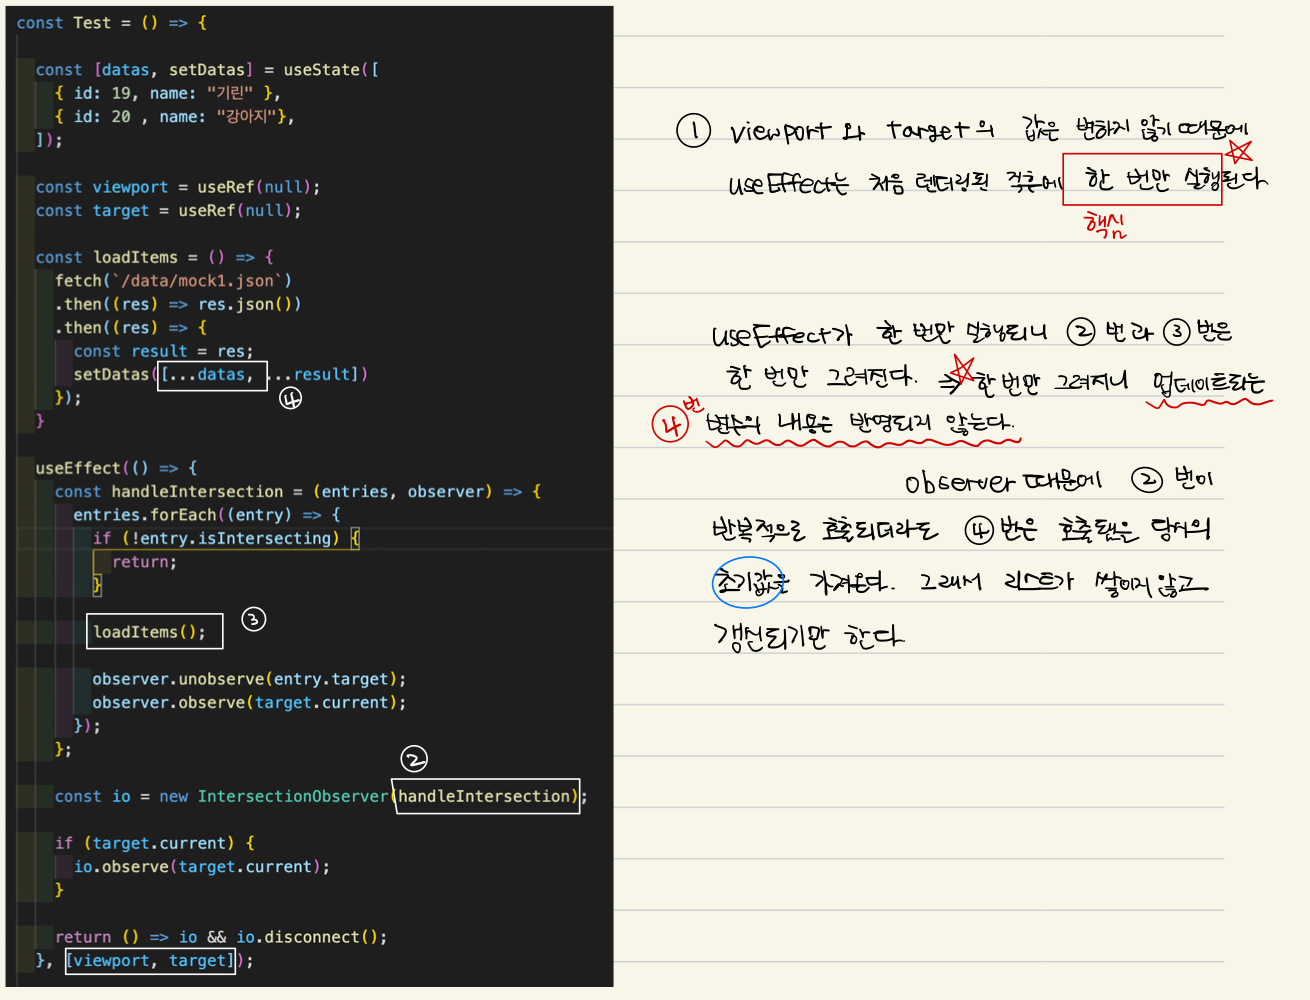
Task: Click the 'observer.observe(target.current);' line
Action: [249, 703]
